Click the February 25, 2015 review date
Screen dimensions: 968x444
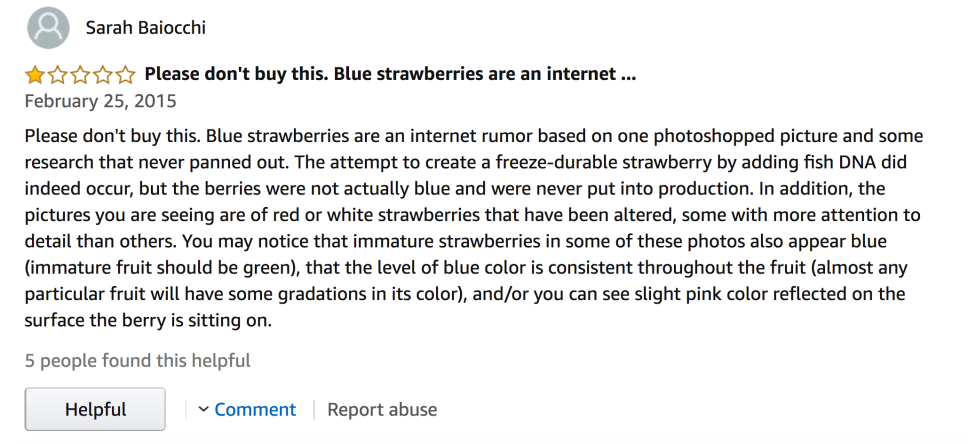click(x=100, y=101)
